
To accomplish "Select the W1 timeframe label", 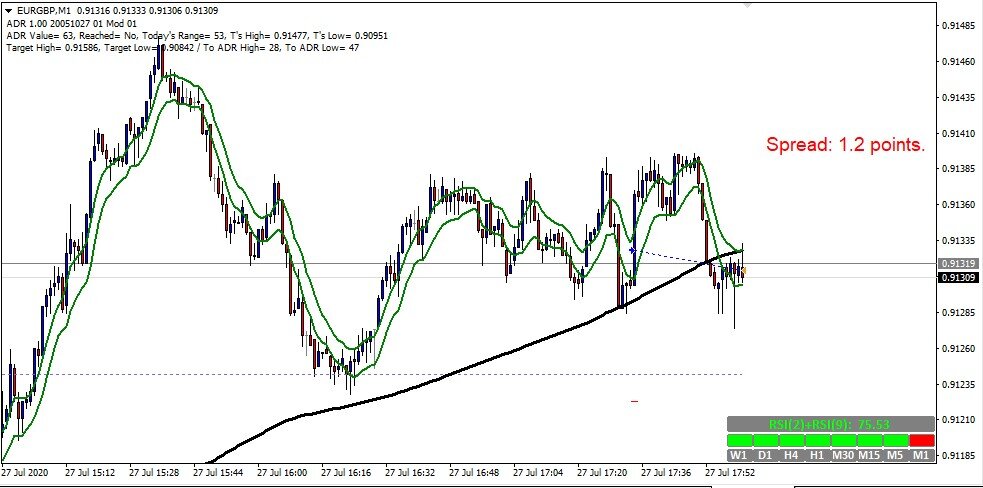I will click(739, 455).
